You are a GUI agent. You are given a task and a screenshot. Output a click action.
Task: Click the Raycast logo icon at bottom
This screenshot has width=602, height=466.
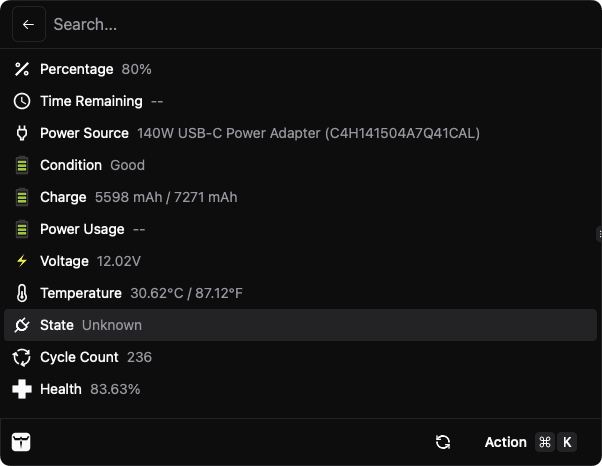pyautogui.click(x=21, y=442)
